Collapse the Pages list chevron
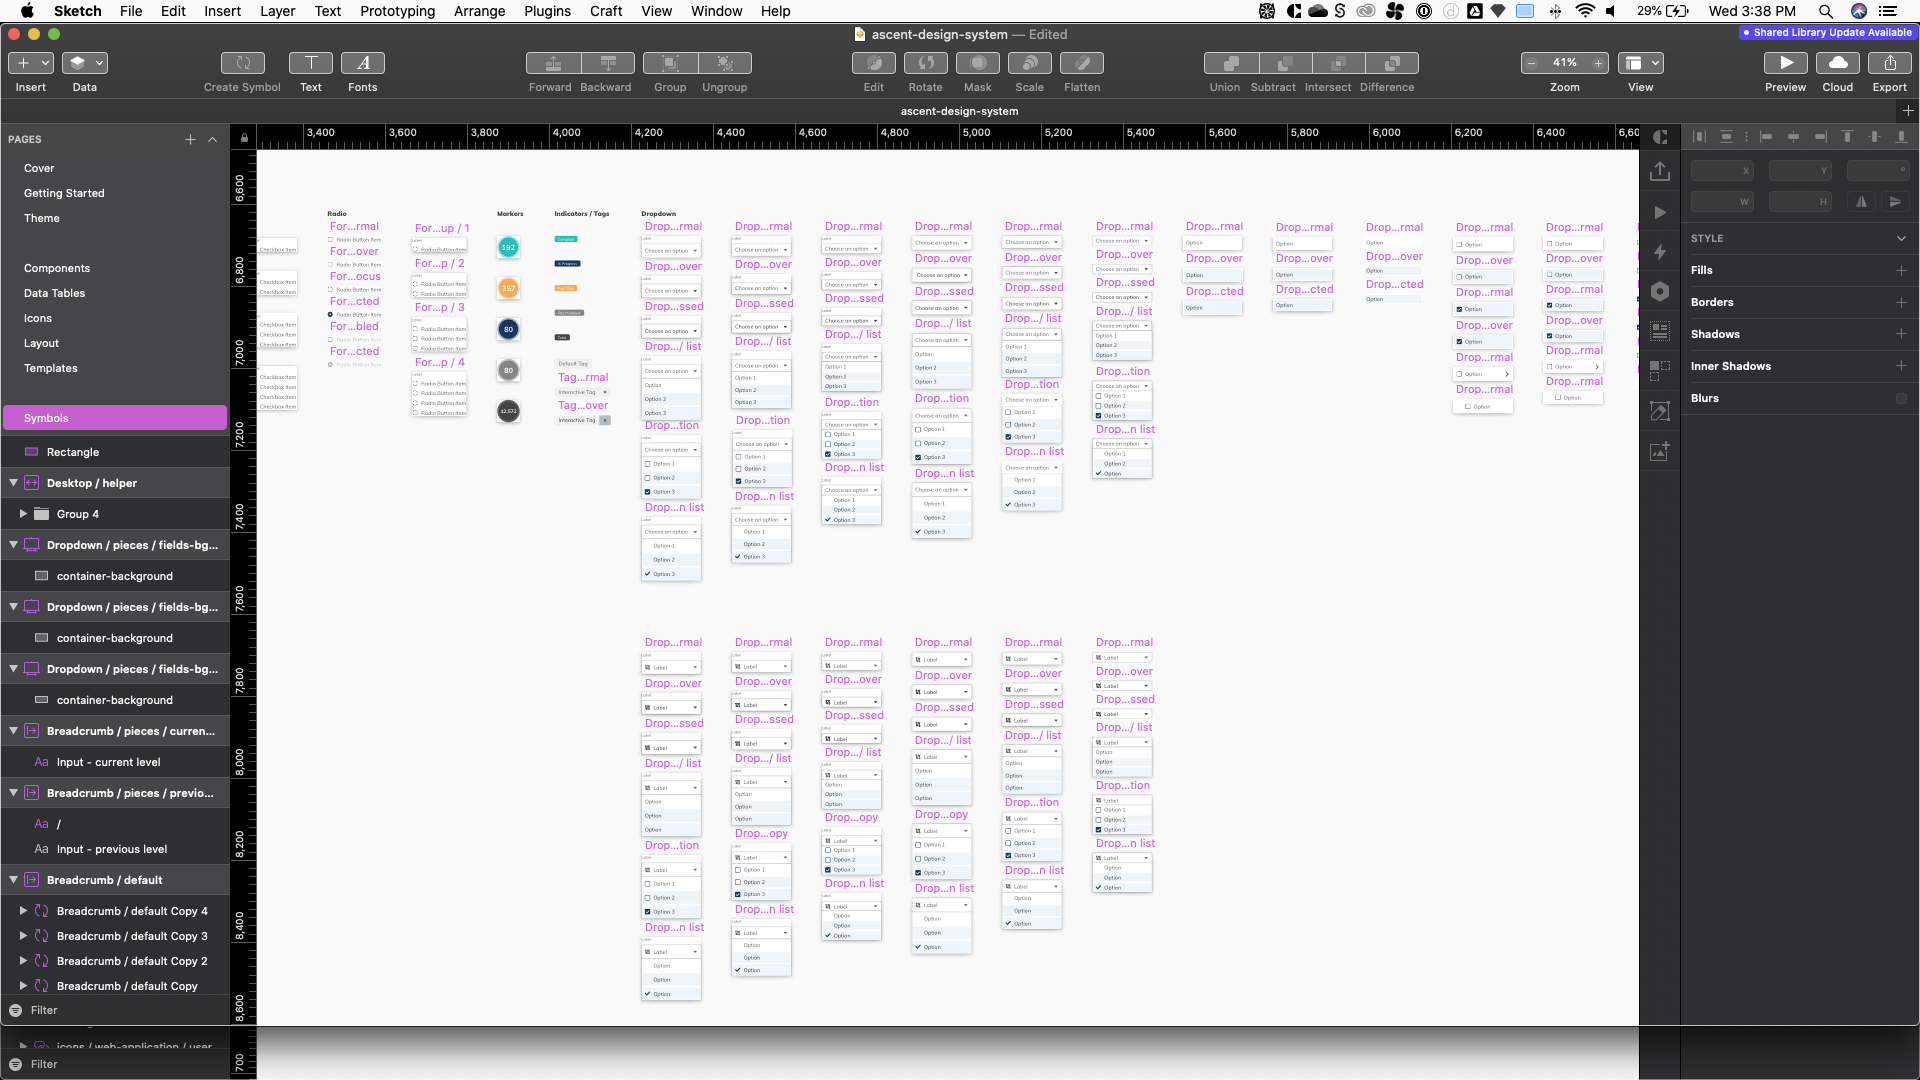 (212, 140)
